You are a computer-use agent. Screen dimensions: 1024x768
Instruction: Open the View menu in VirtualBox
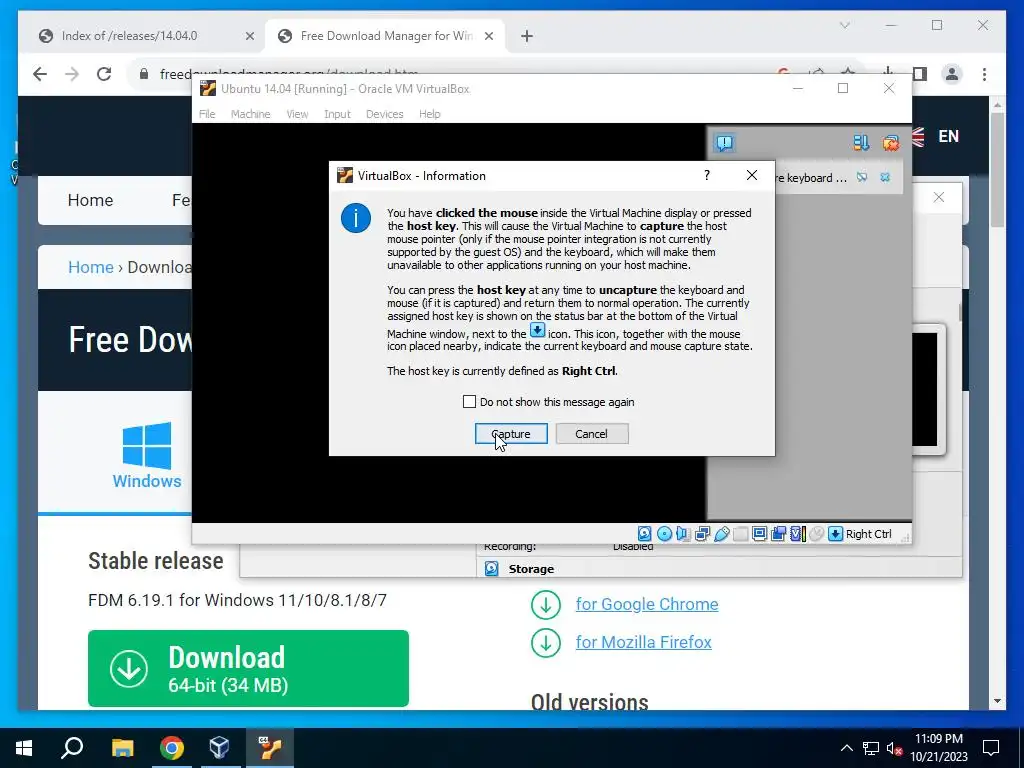coord(296,114)
